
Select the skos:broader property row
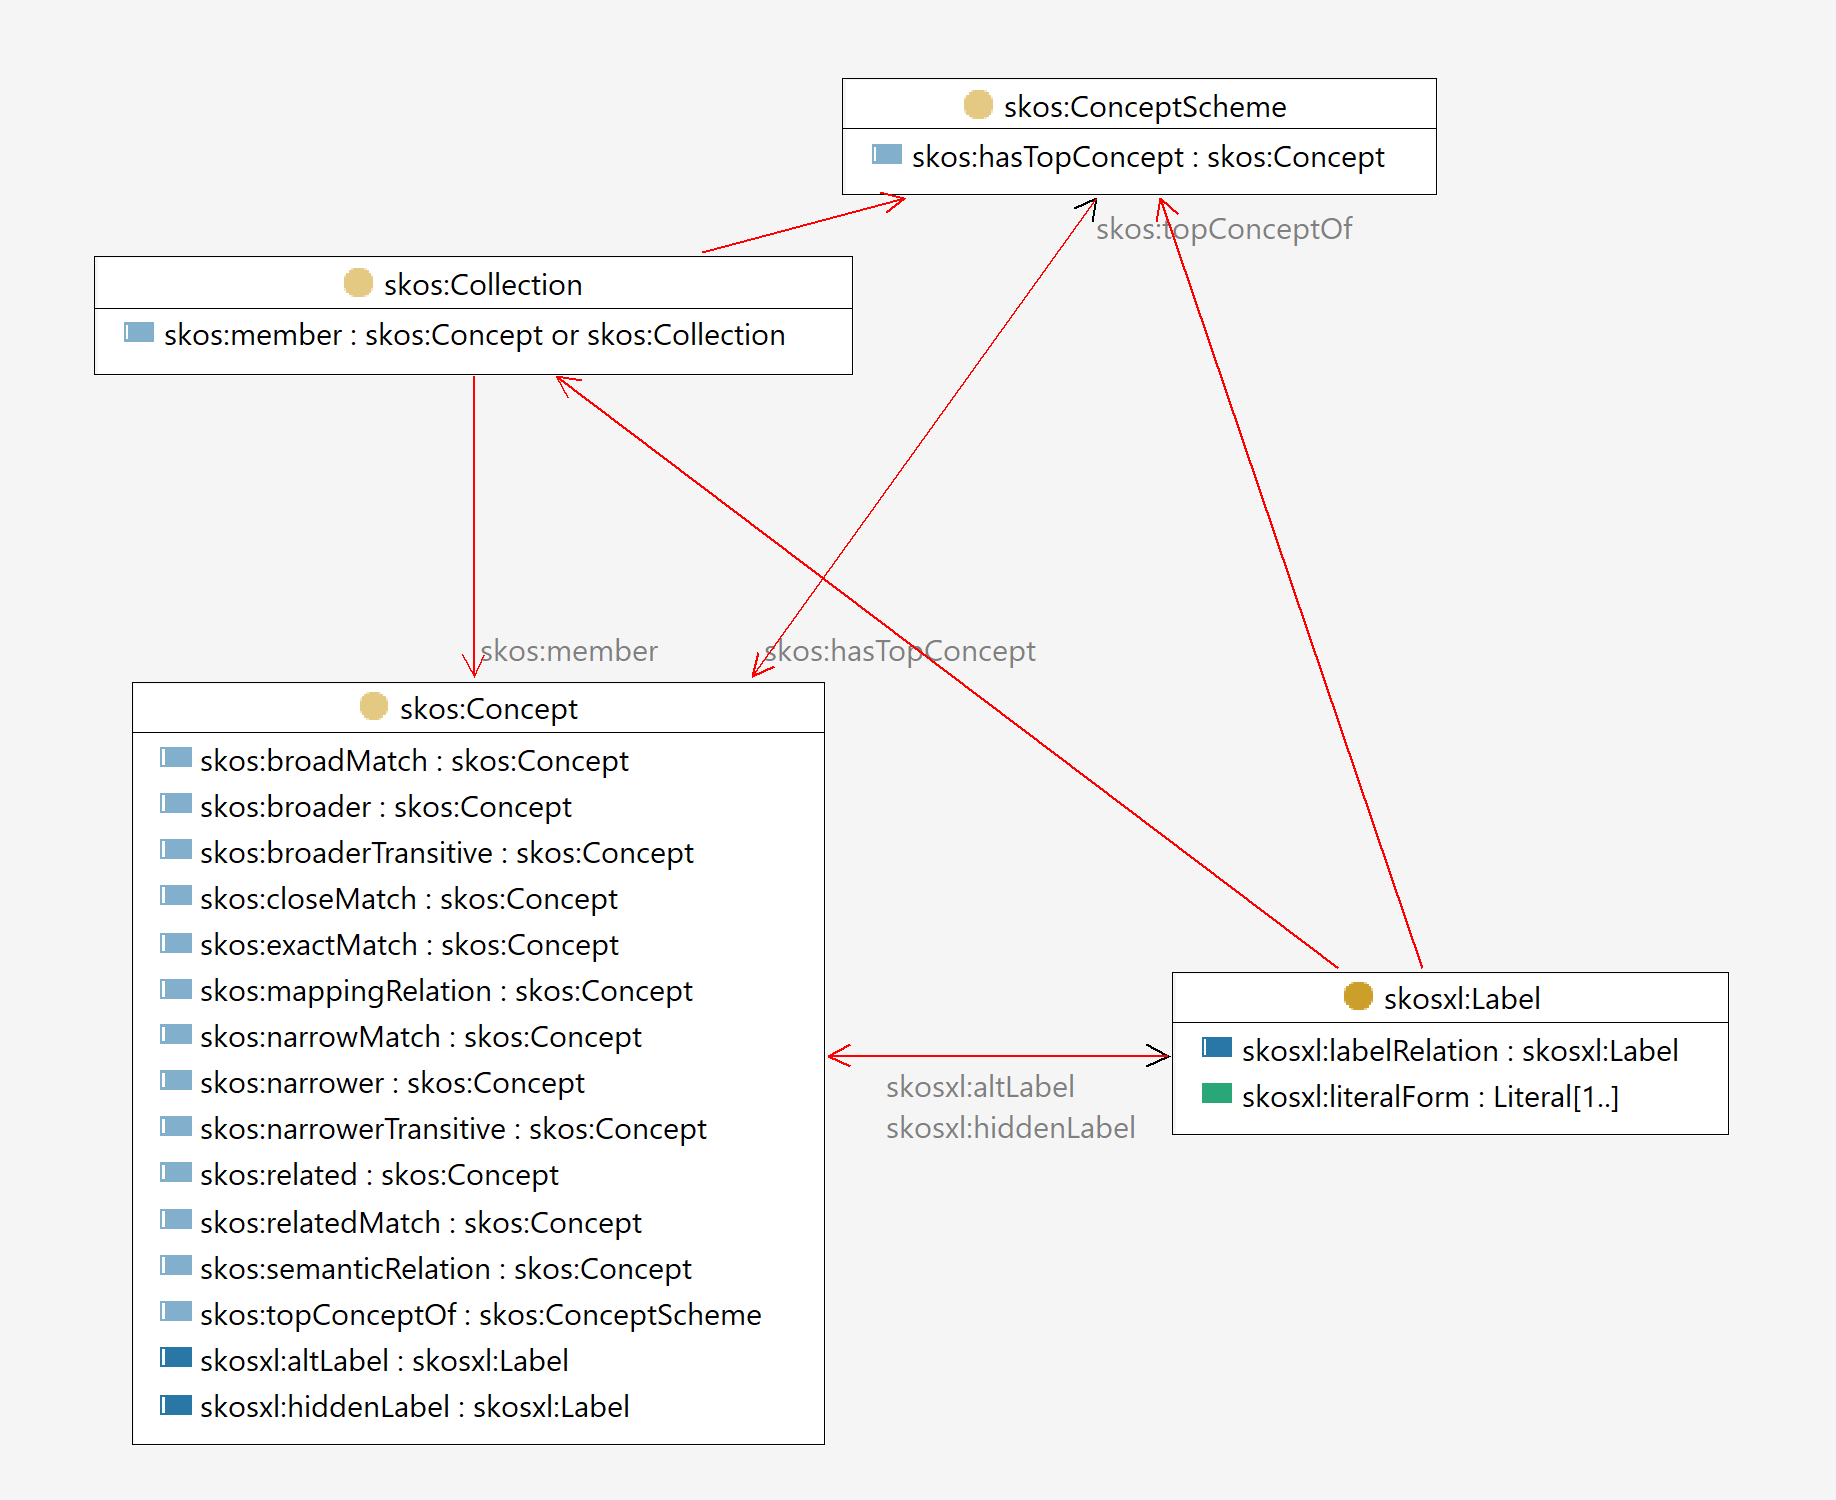click(x=385, y=807)
